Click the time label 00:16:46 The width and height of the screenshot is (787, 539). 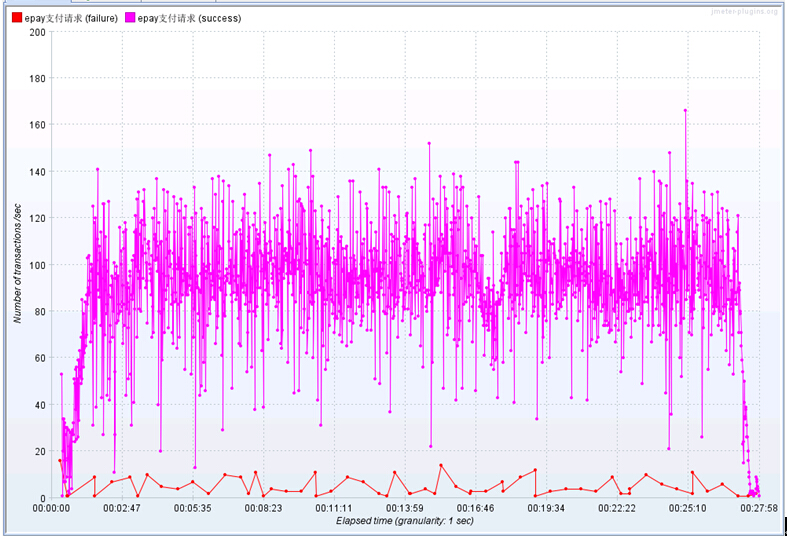point(475,508)
